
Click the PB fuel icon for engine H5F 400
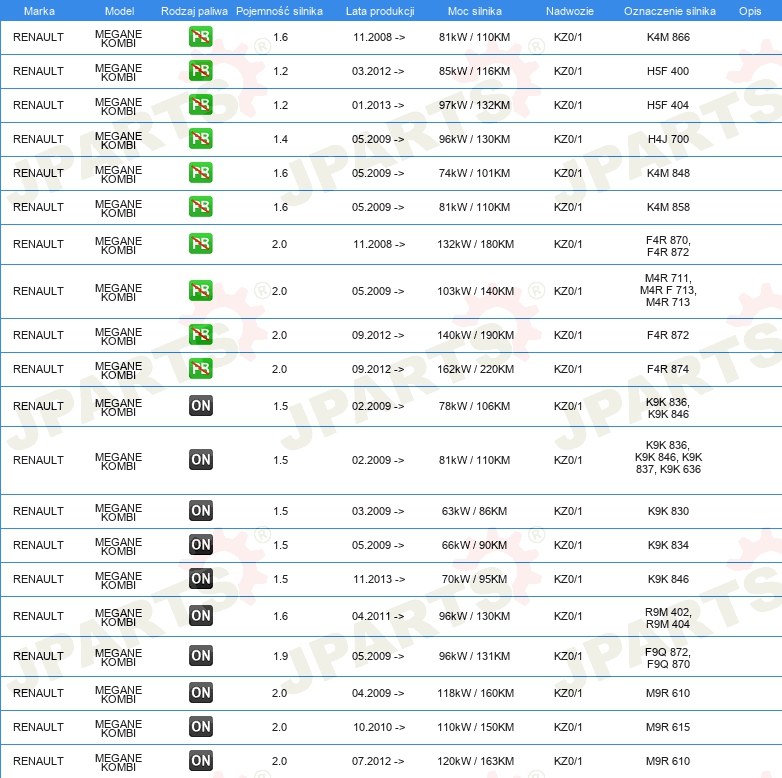point(200,71)
